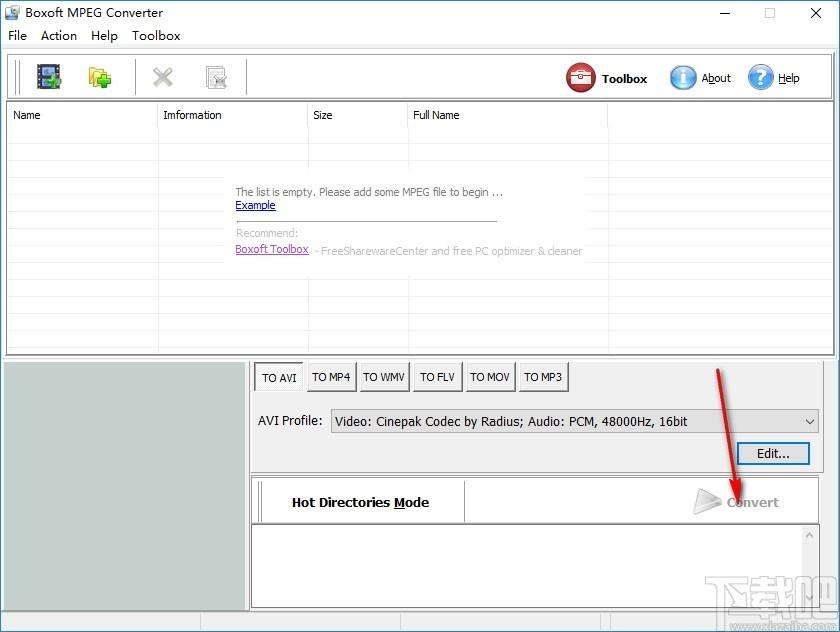The height and width of the screenshot is (632, 840).
Task: Click the log panel scroll up arrow
Action: coord(809,535)
